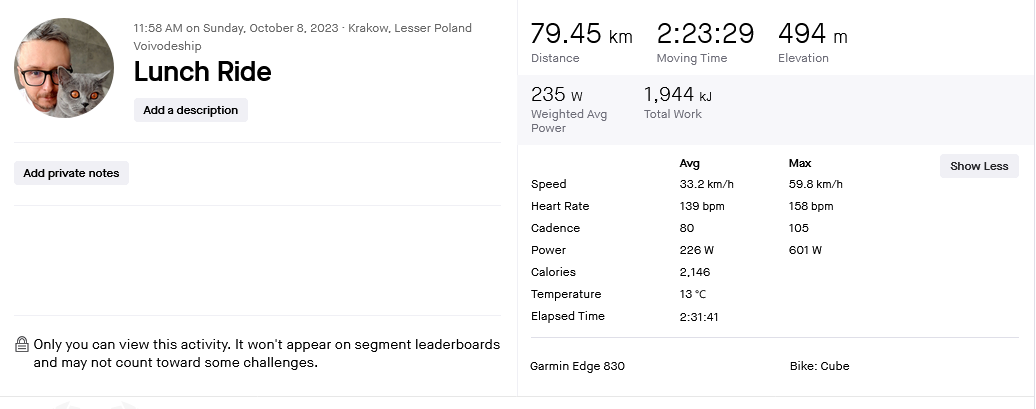The width and height of the screenshot is (1036, 409).
Task: Click the Elapsed Time value 2:31:41
Action: coord(699,316)
